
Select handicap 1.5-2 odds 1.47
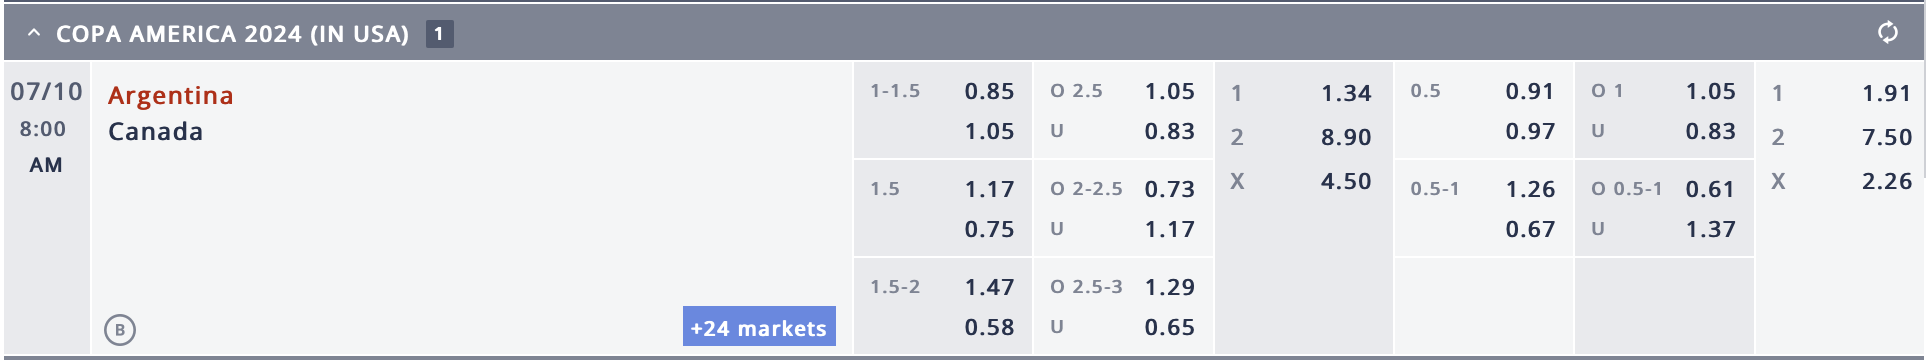tap(989, 287)
